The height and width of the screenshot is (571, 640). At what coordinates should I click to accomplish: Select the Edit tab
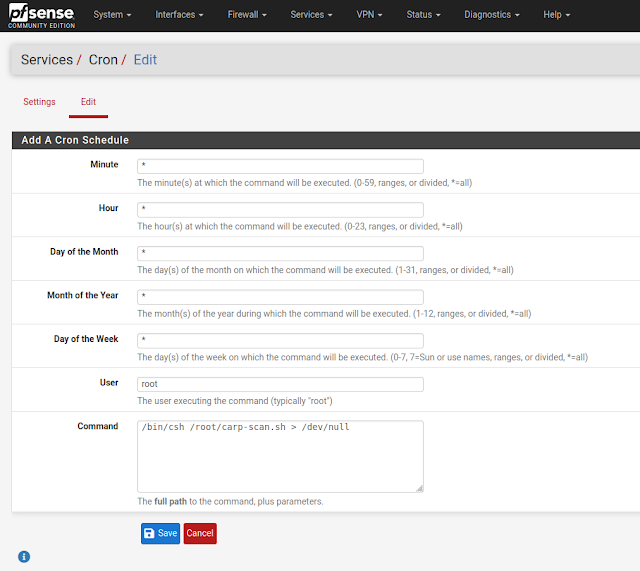pyautogui.click(x=88, y=102)
